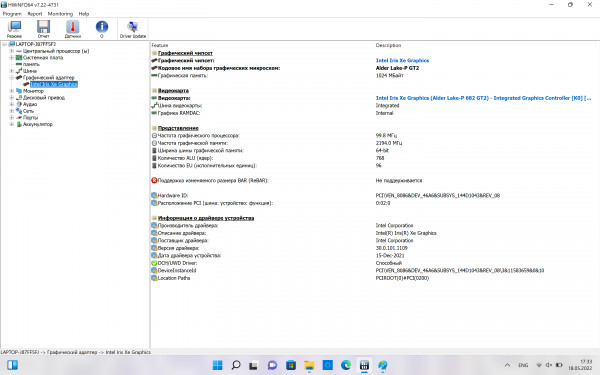
Task: Open the Report menu
Action: pos(35,14)
